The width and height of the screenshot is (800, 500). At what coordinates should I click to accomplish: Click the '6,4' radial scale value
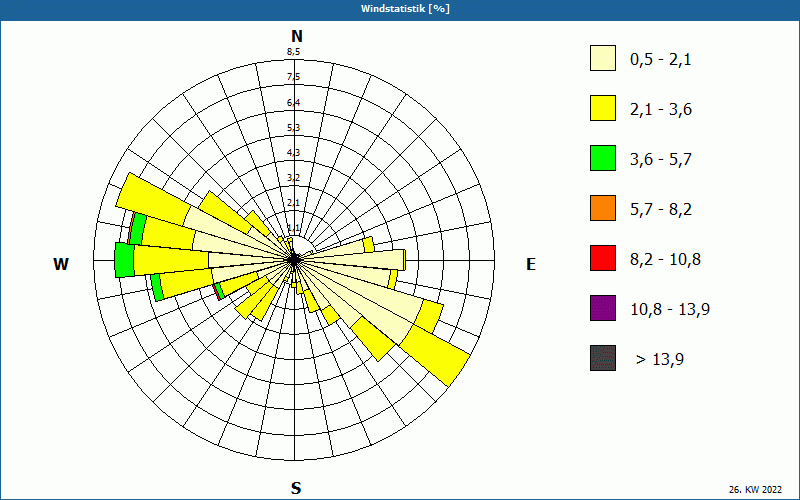pyautogui.click(x=293, y=103)
